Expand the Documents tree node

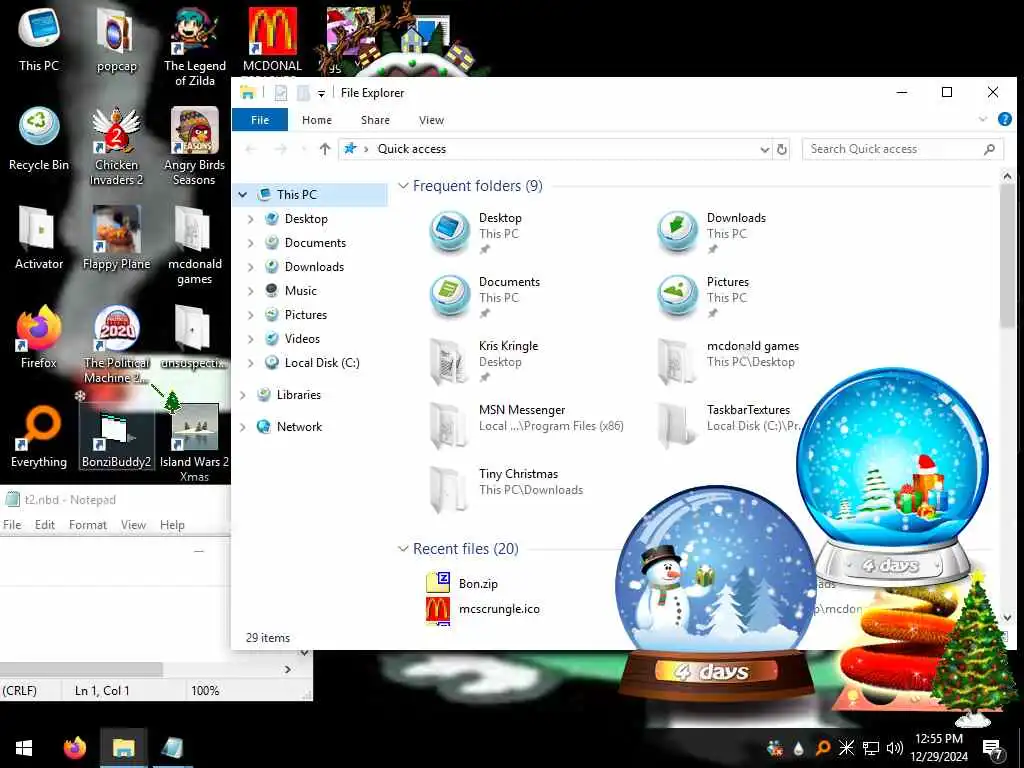pyautogui.click(x=251, y=243)
